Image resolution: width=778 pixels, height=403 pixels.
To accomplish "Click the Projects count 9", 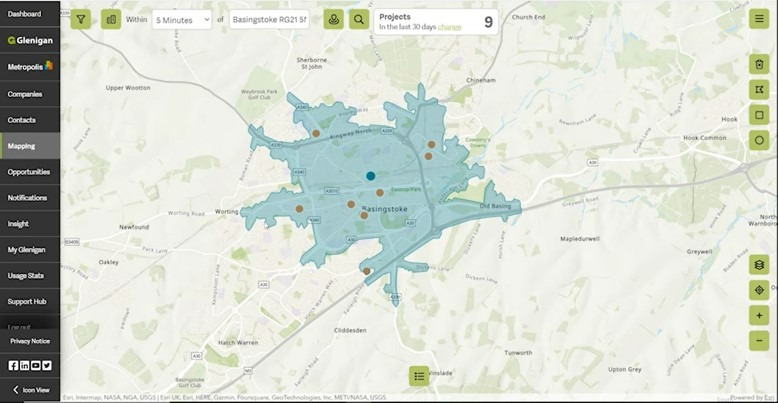I will 488,22.
